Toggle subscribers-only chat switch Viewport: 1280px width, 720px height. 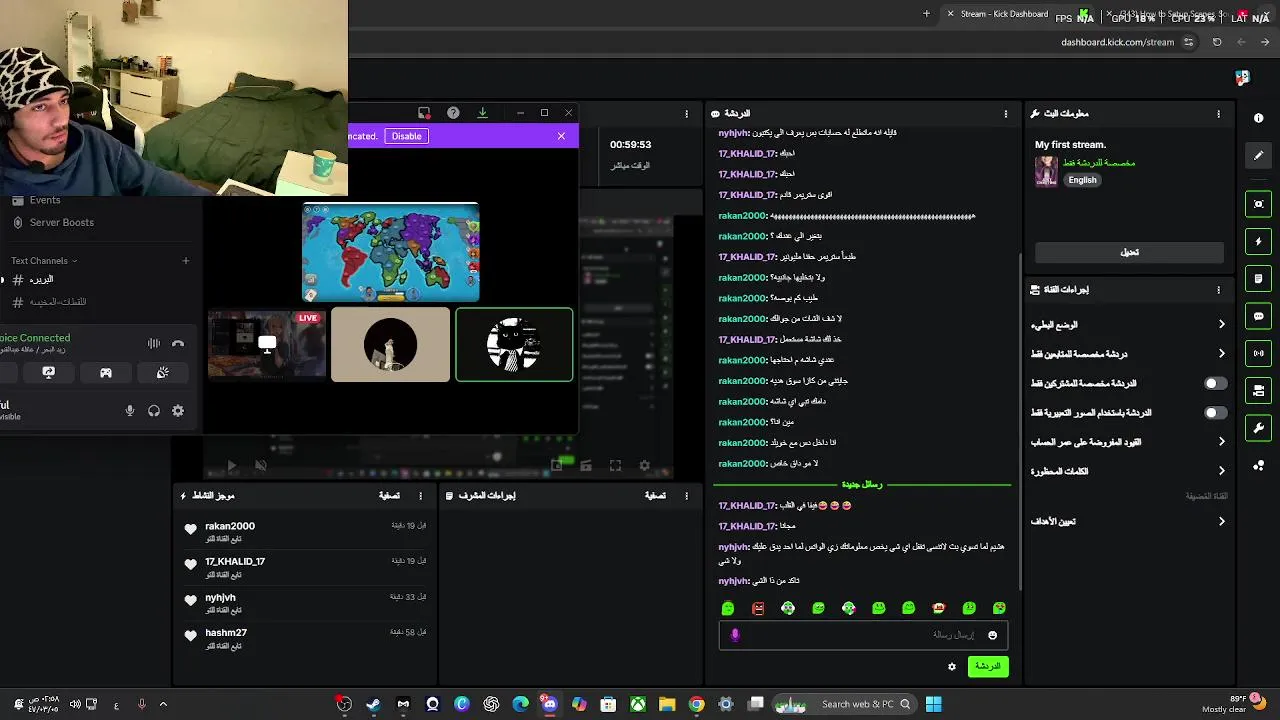pos(1214,383)
